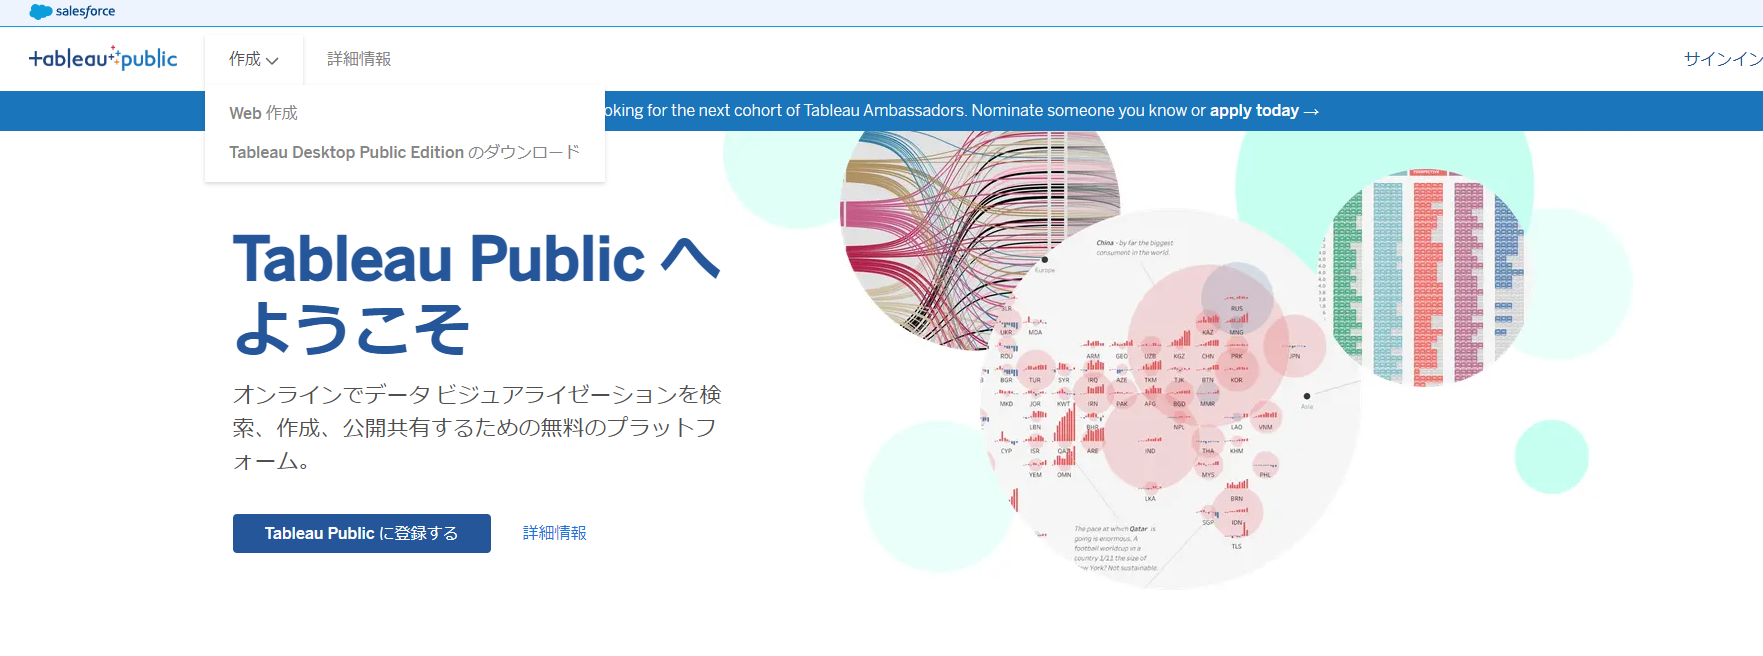Viewport: 1763px width, 656px height.
Task: Open the pink bubble chart visualization
Action: click(1170, 400)
